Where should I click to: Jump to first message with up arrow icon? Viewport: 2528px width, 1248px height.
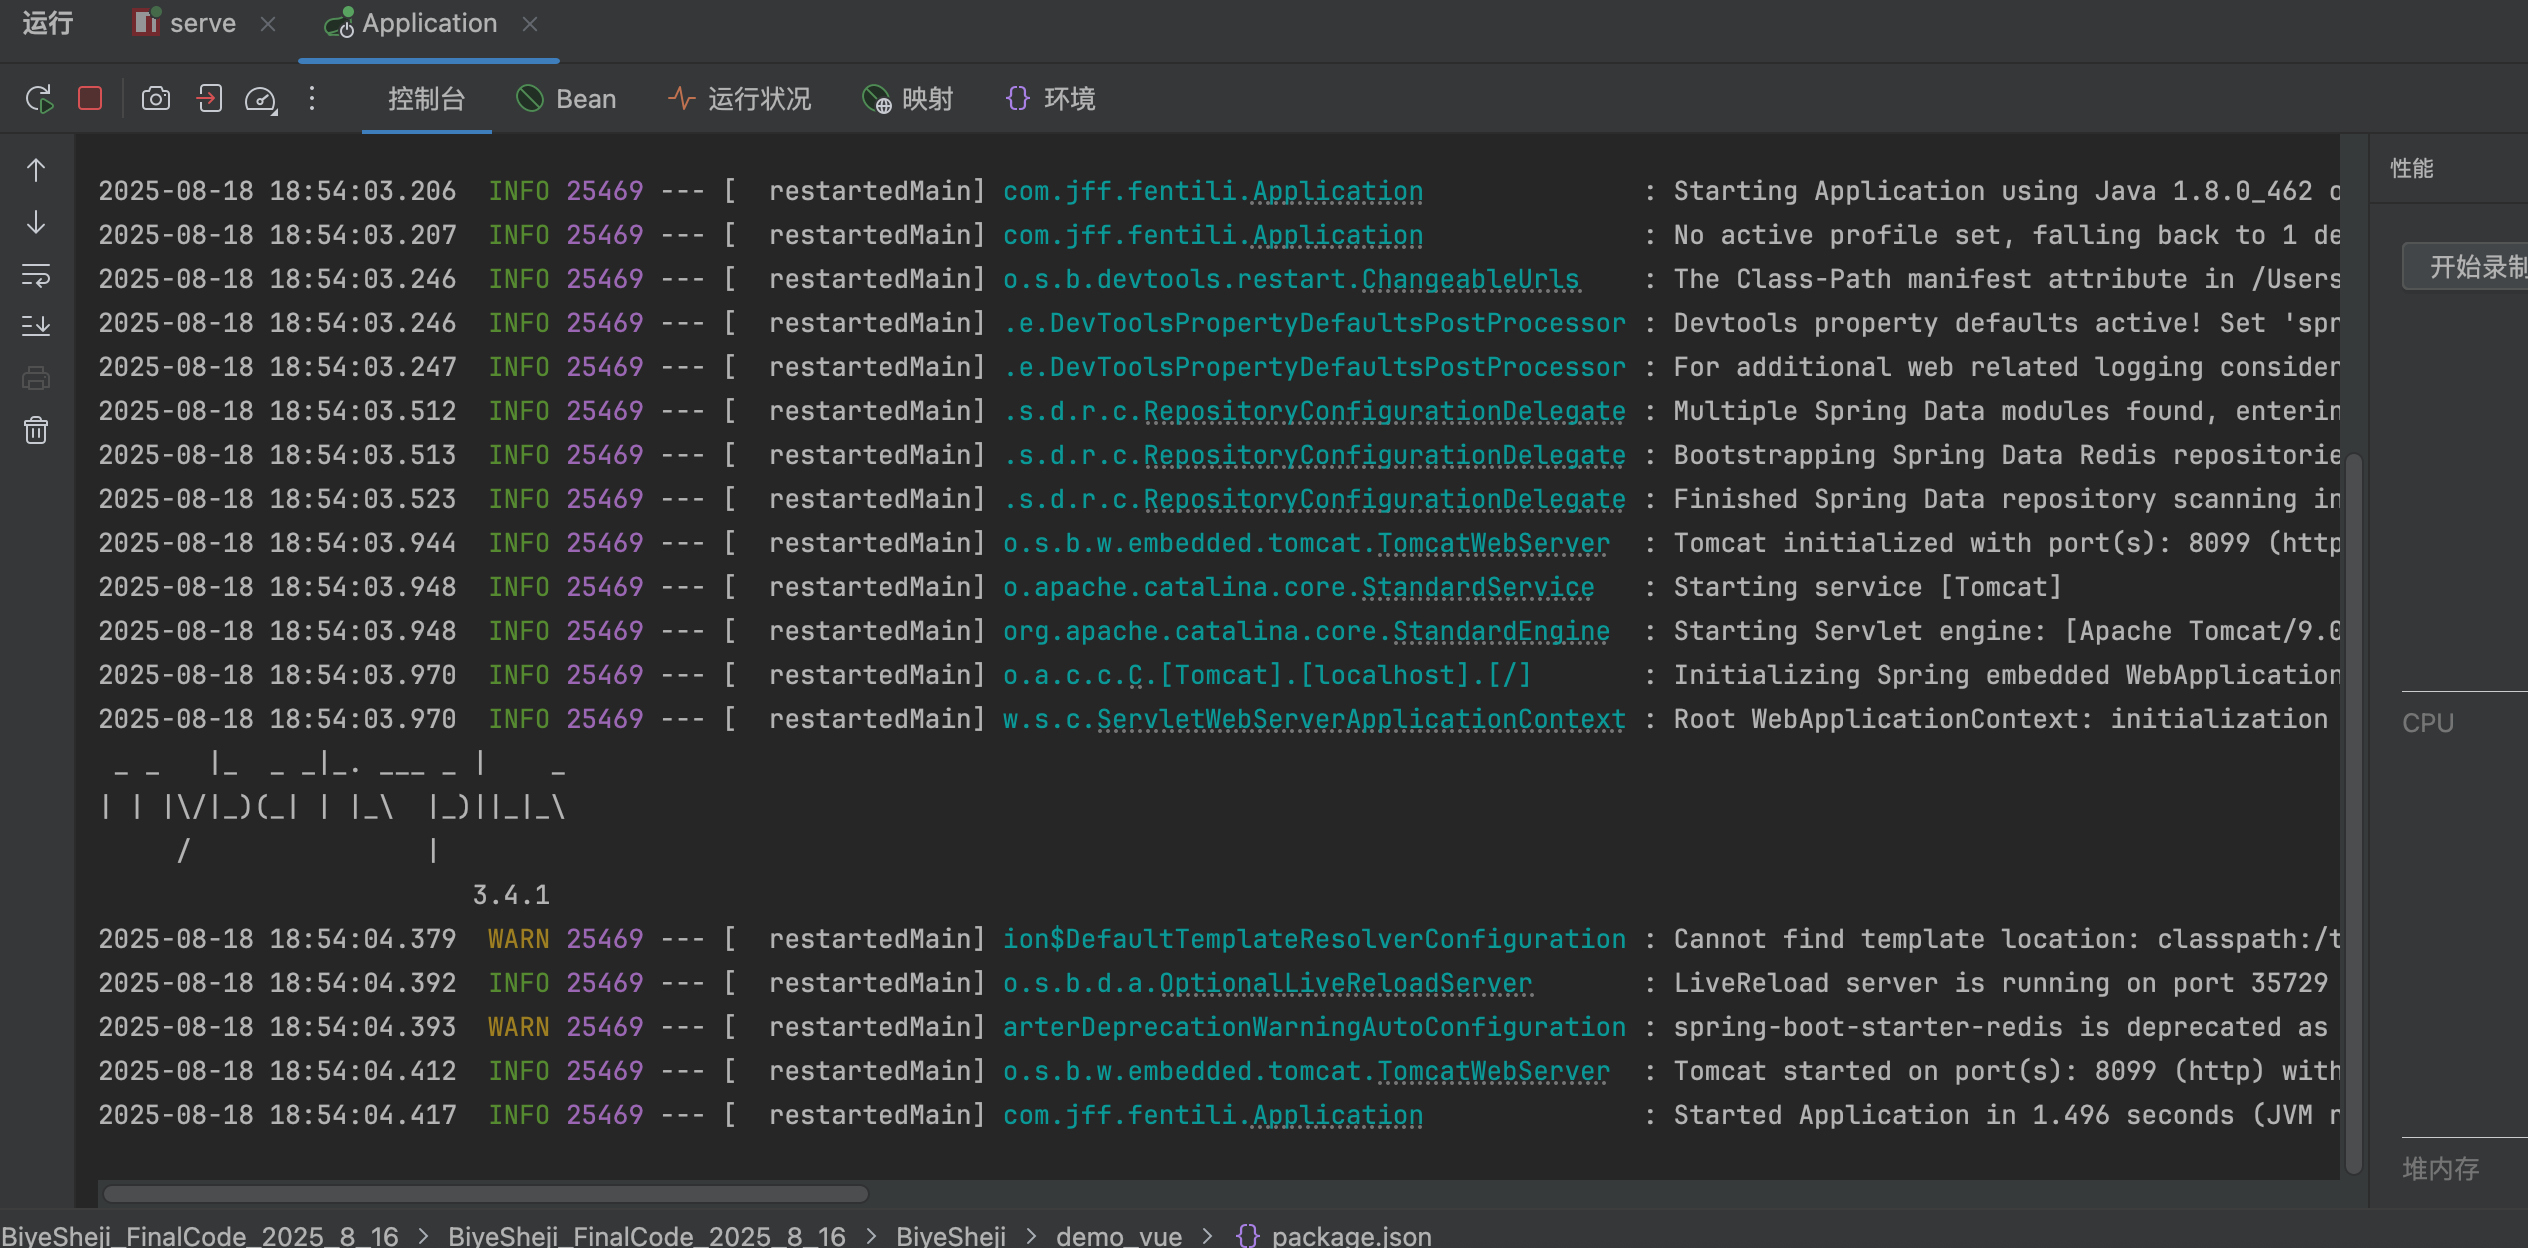(35, 170)
